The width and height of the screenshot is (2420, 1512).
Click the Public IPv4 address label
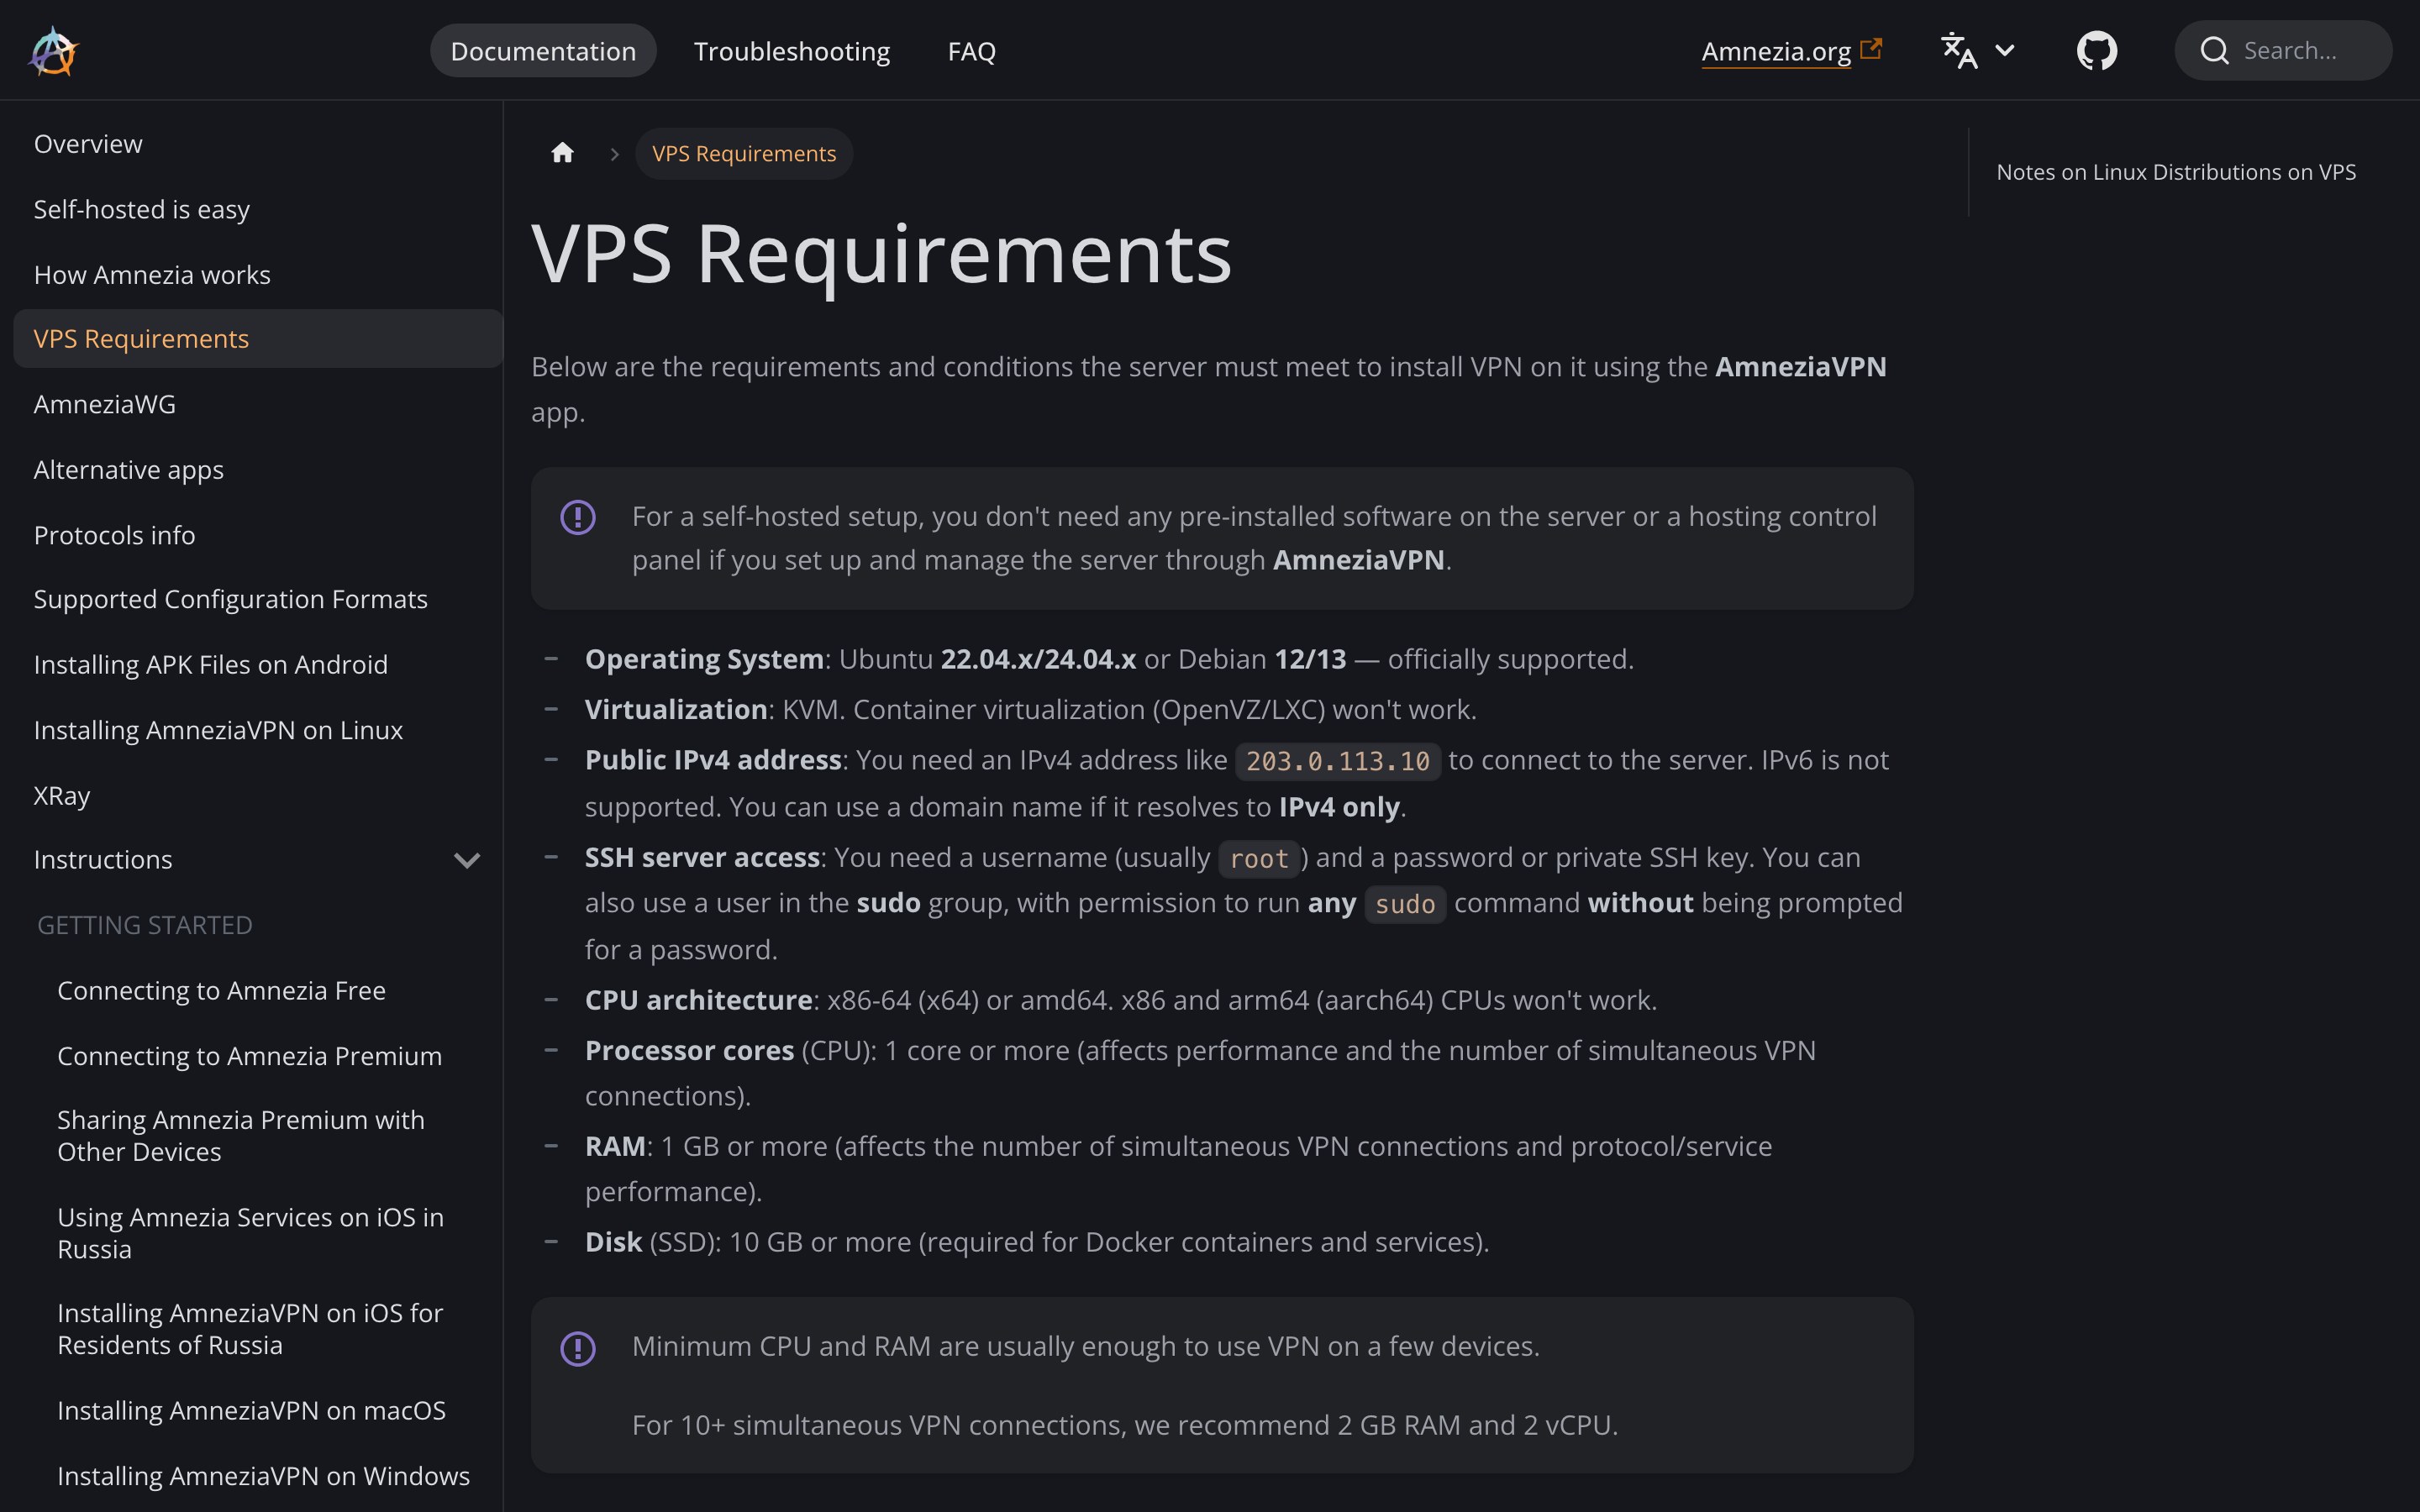[713, 760]
